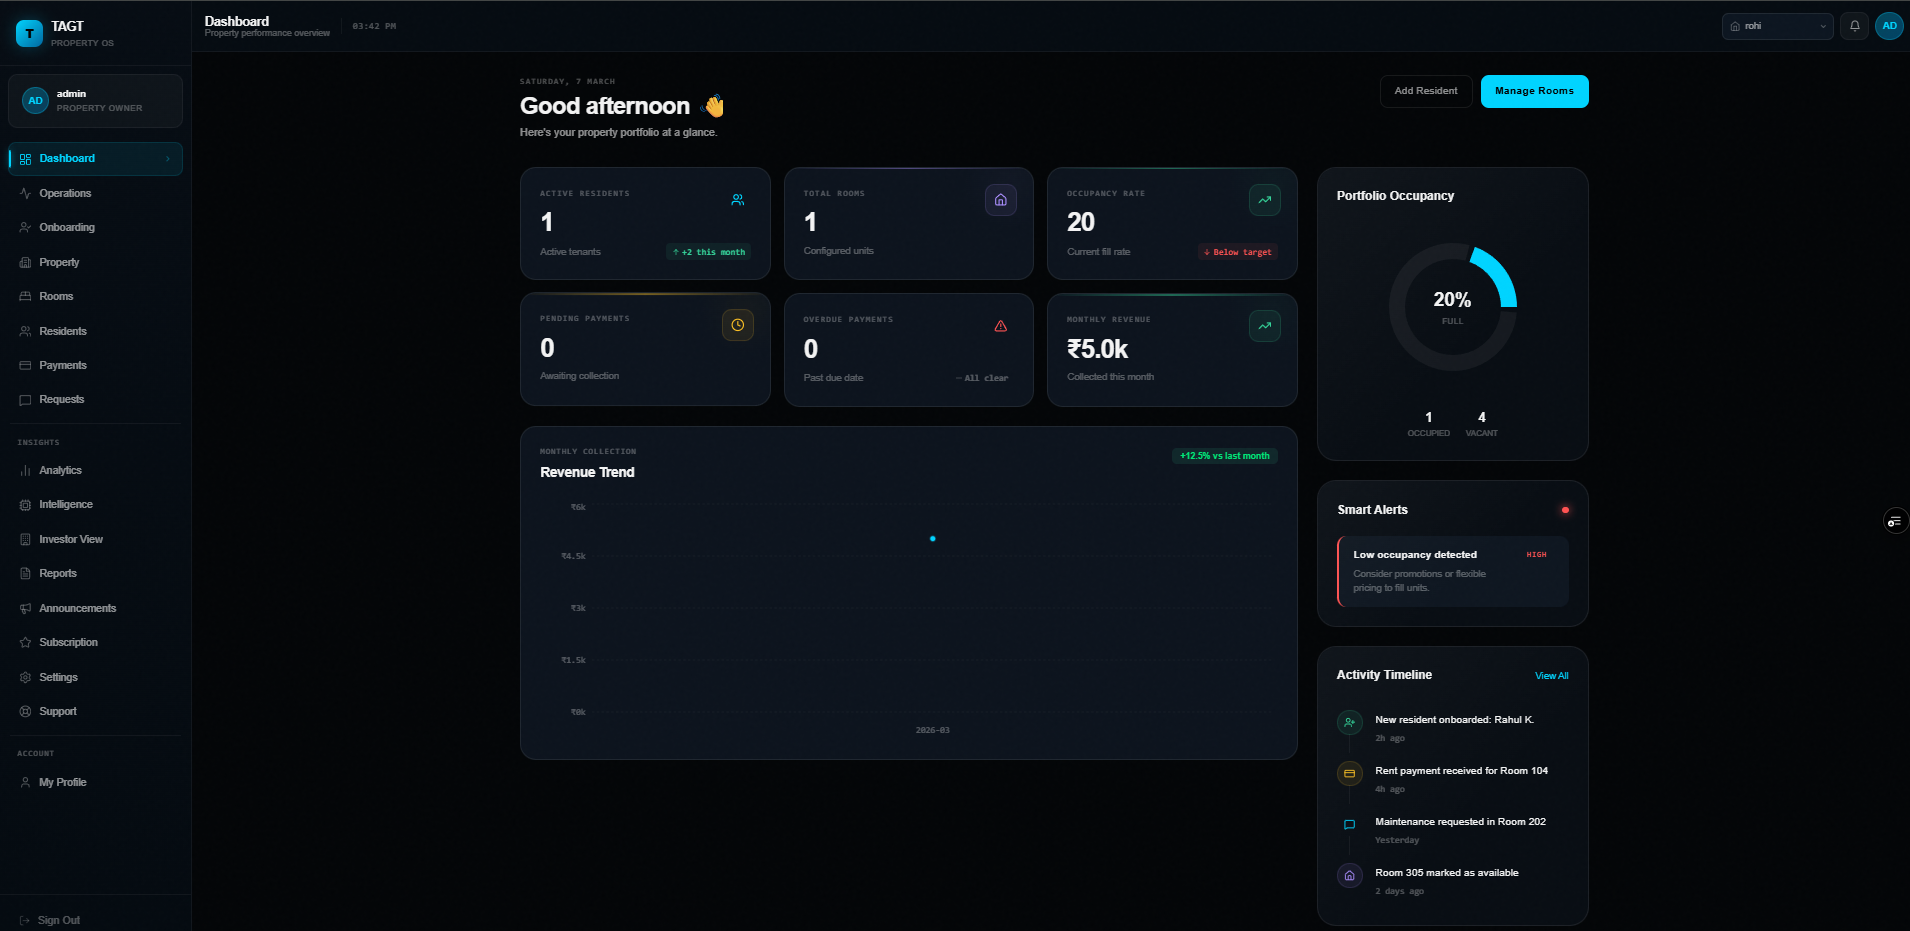The height and width of the screenshot is (931, 1910).
Task: Open the rohi property selector dropdown
Action: point(1777,25)
